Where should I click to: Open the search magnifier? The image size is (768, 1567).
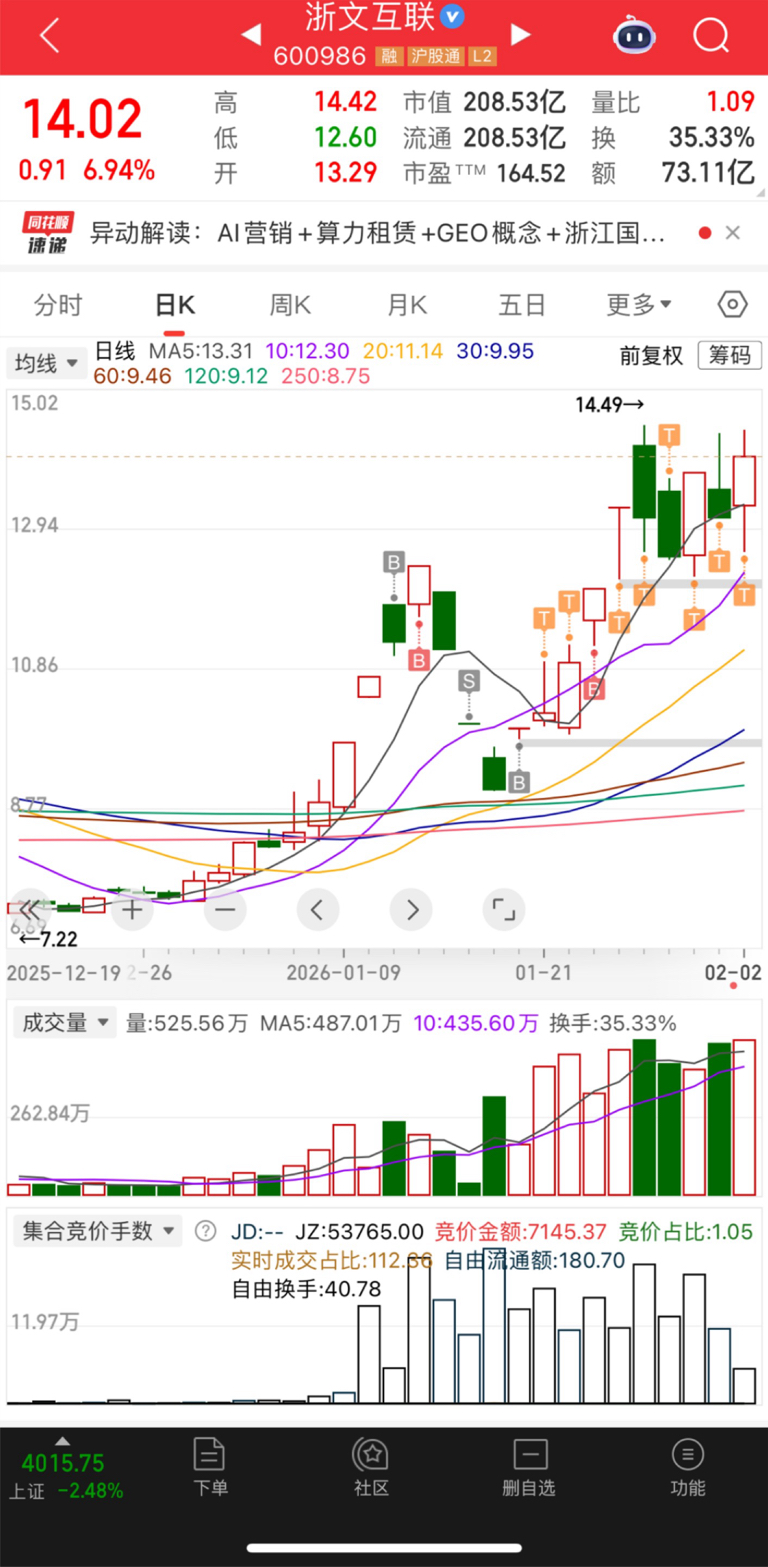point(711,36)
